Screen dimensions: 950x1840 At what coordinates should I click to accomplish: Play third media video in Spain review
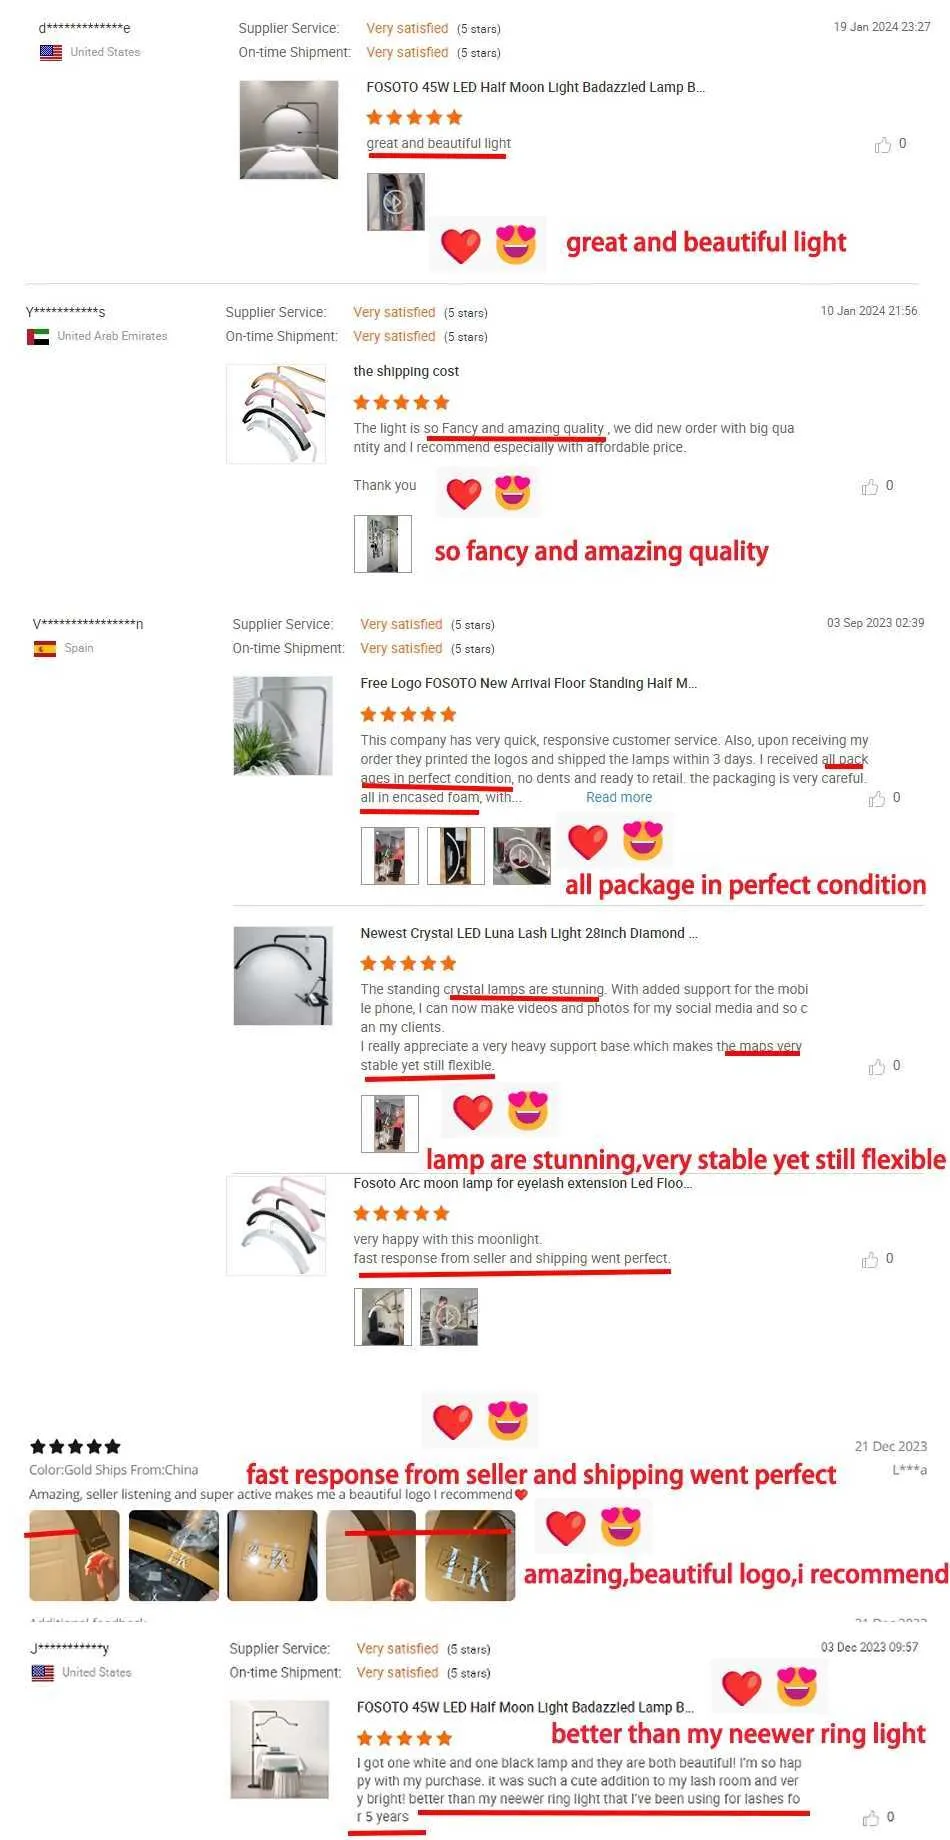tap(522, 856)
